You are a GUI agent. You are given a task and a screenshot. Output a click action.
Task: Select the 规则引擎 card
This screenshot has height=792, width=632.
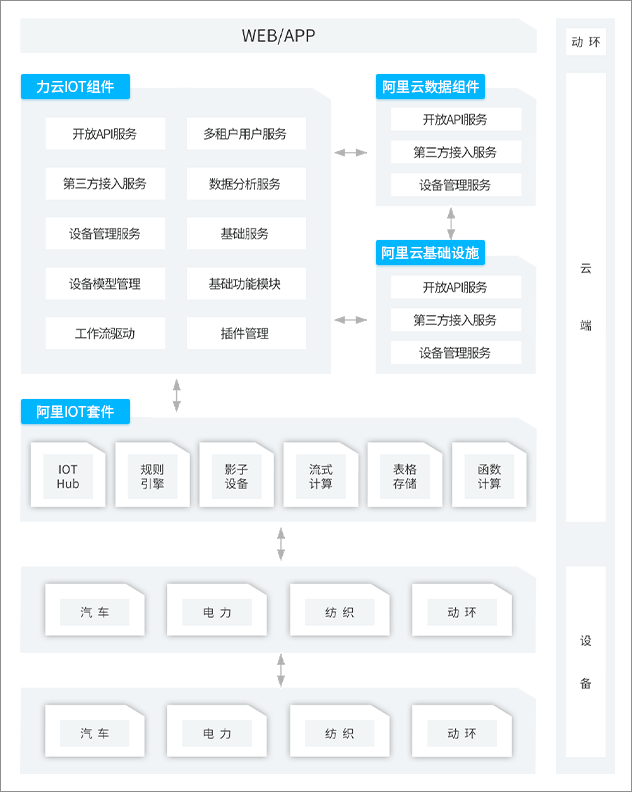[152, 476]
